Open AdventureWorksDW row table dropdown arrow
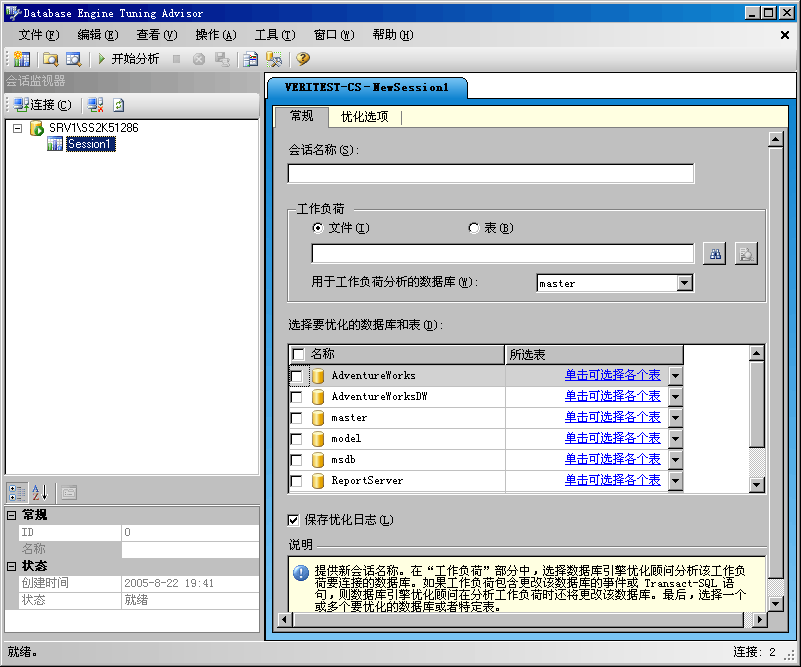 pos(675,397)
